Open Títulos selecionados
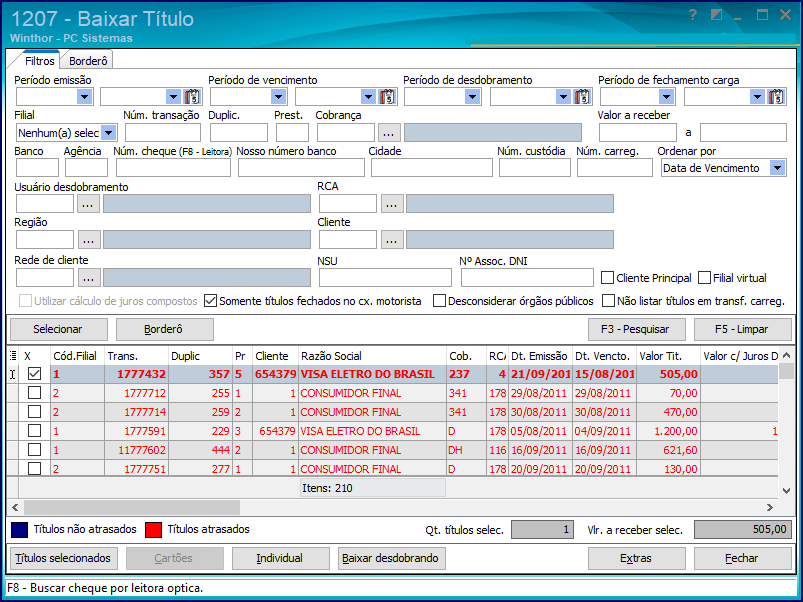Viewport: 803px width, 602px height. pyautogui.click(x=64, y=558)
